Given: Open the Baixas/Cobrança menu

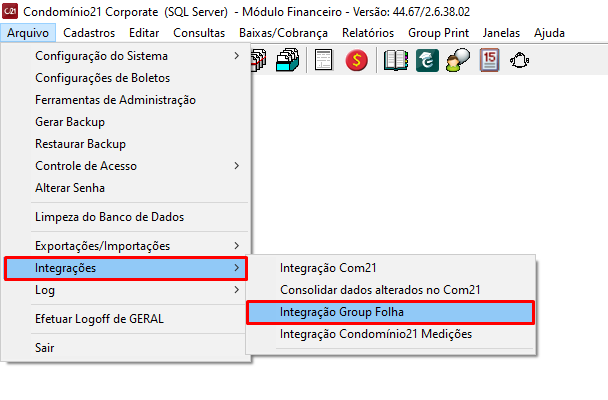Looking at the screenshot, I should (x=283, y=33).
